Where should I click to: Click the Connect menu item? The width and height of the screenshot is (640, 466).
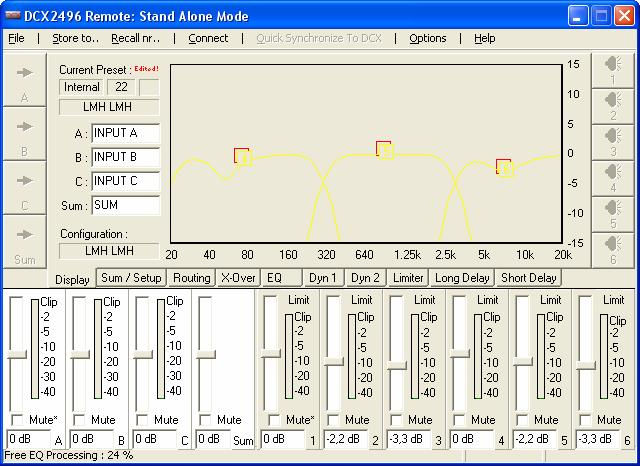click(208, 38)
